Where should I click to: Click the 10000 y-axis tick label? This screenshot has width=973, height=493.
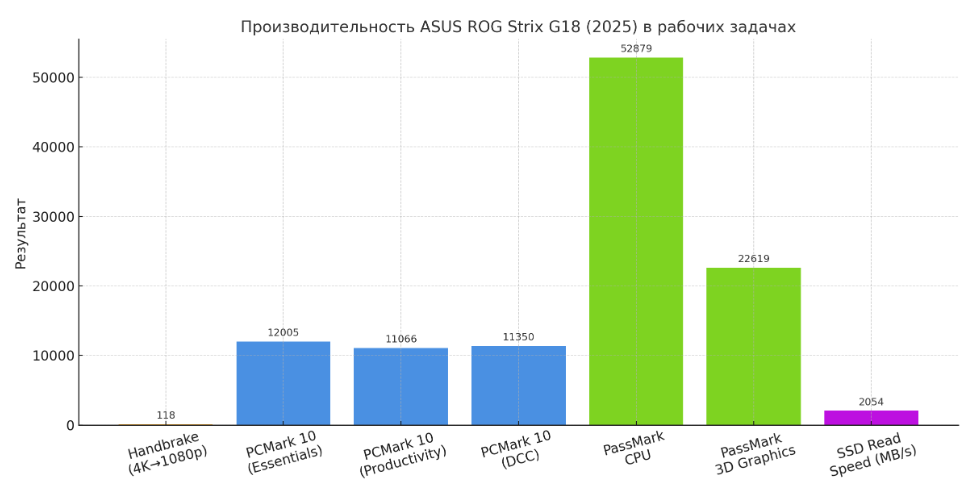[52, 356]
